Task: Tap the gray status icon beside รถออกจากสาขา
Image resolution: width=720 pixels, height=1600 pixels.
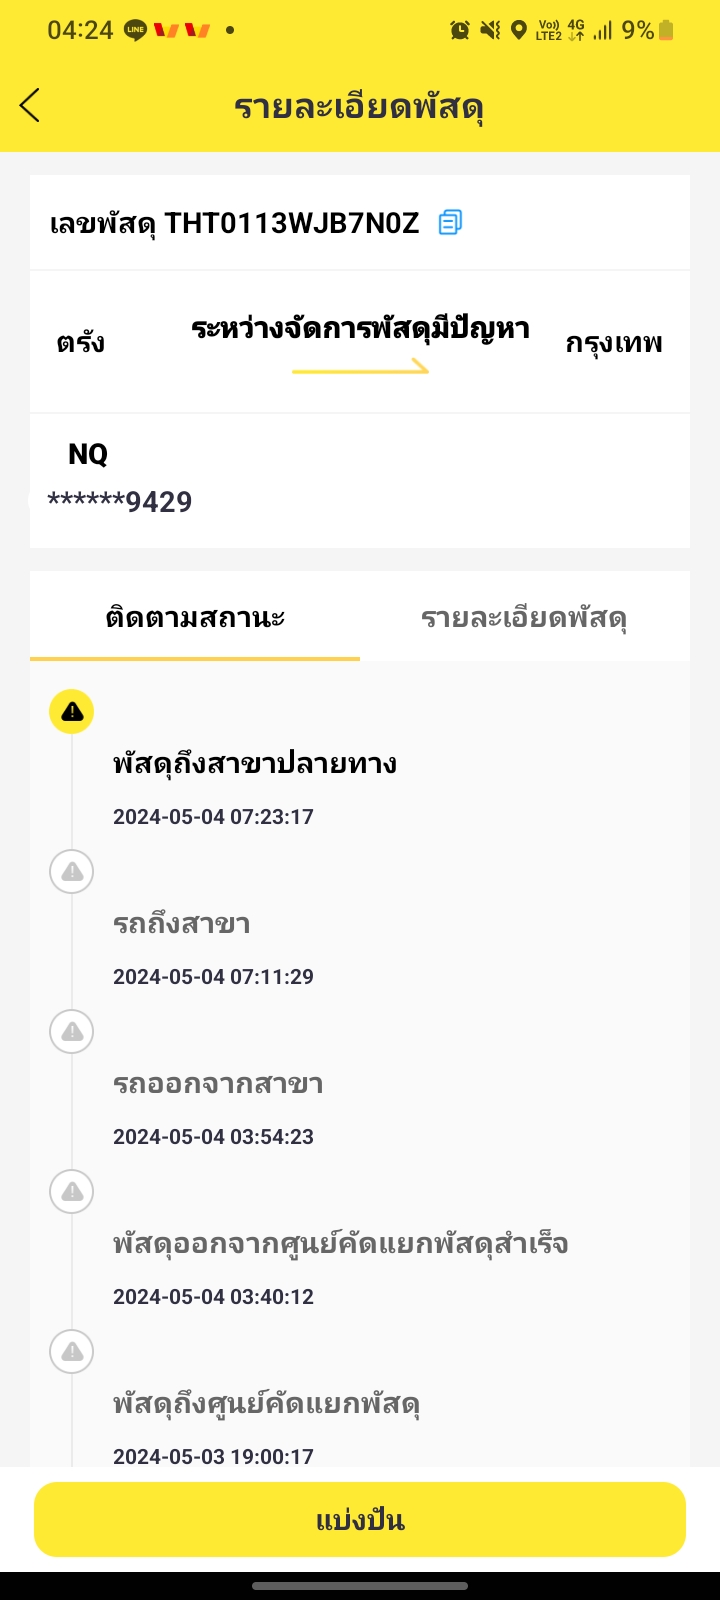Action: pyautogui.click(x=72, y=1032)
